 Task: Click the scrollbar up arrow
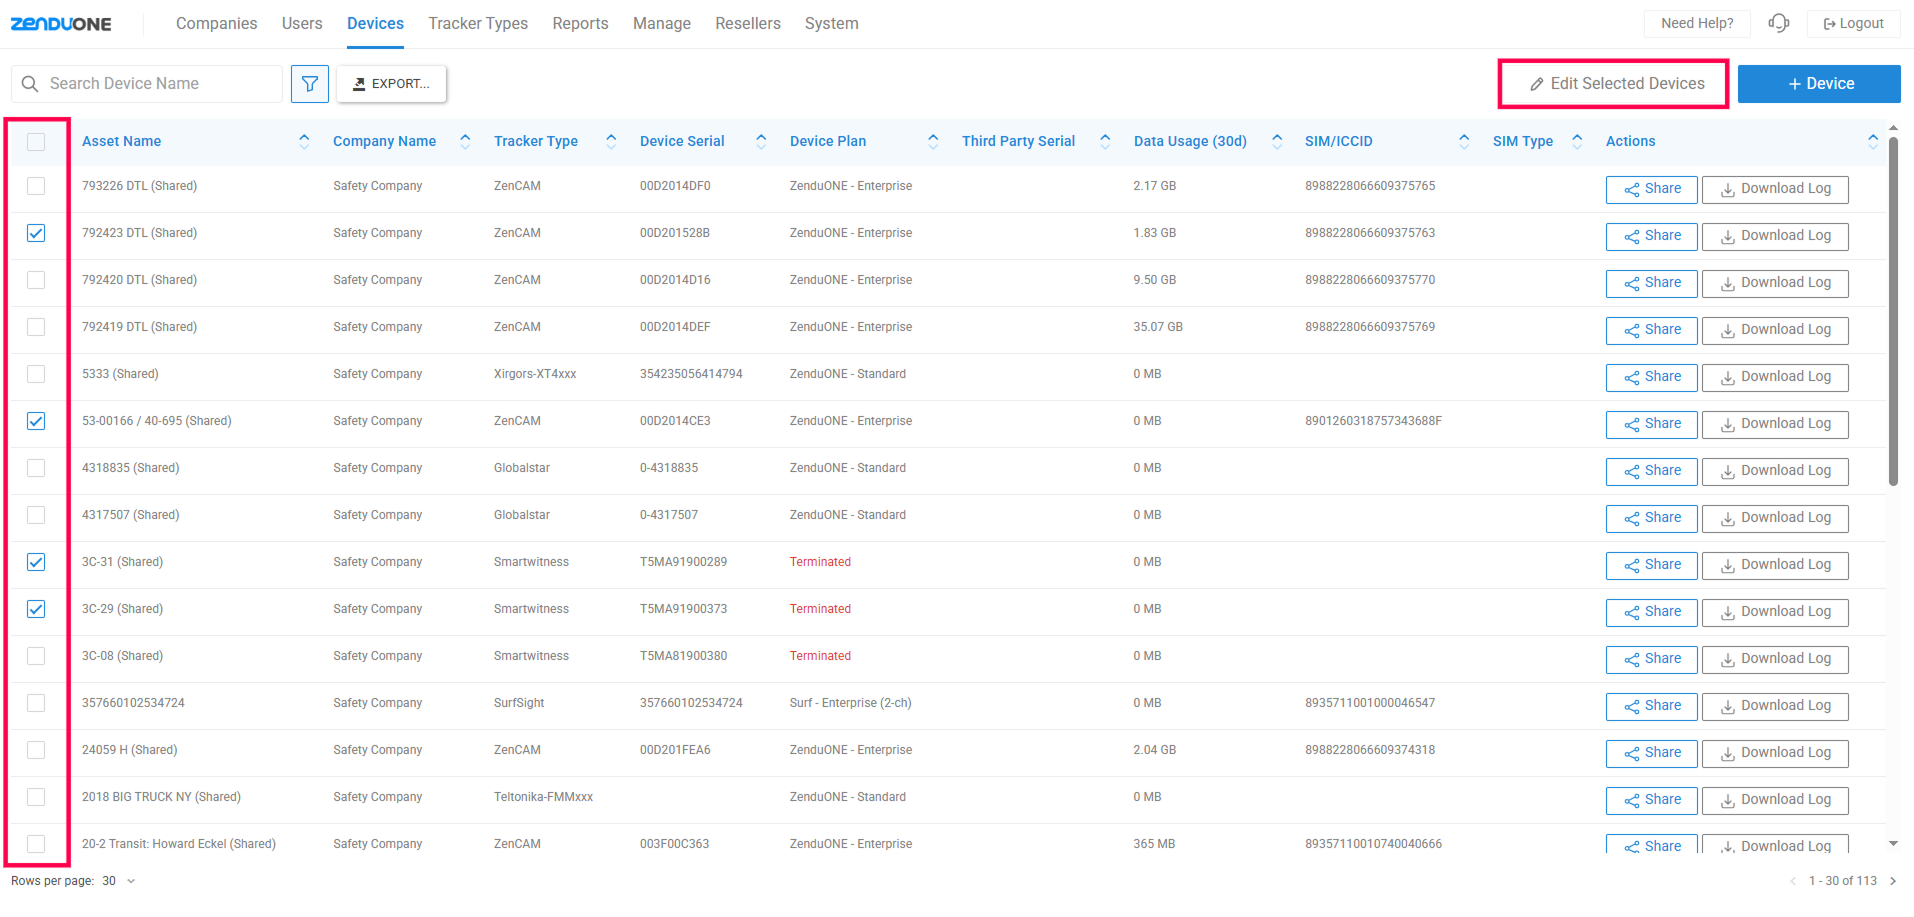point(1893,128)
